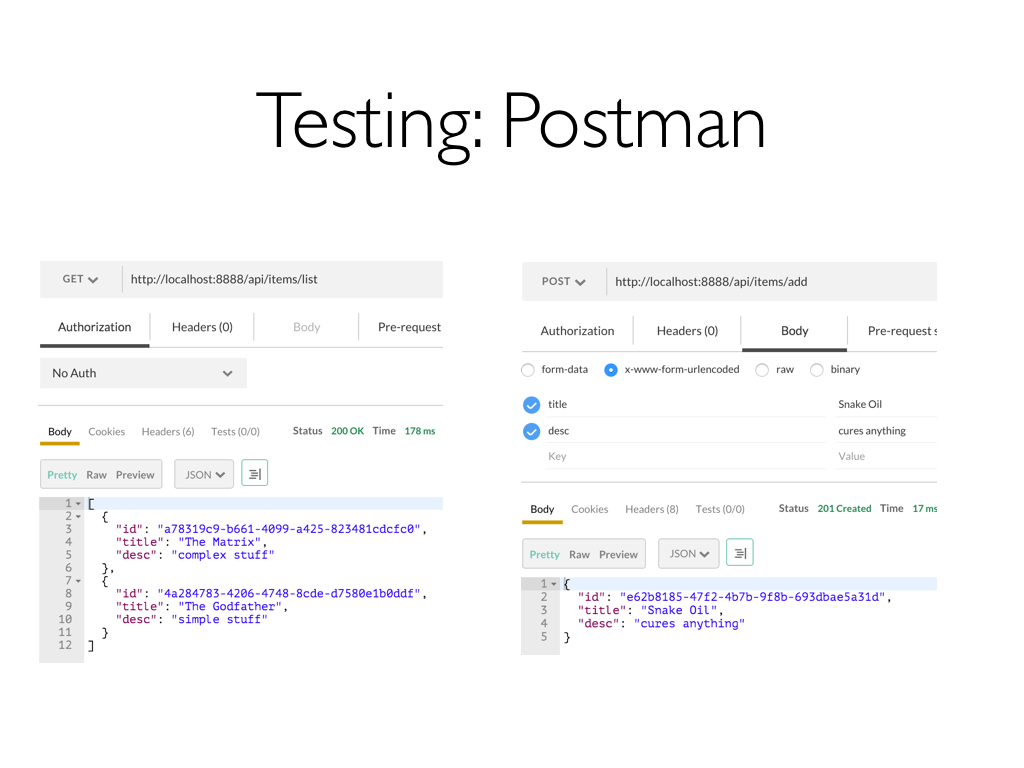Click the id value starting a78319c9
Viewport: 1024px width, 768px height.
tap(289, 529)
